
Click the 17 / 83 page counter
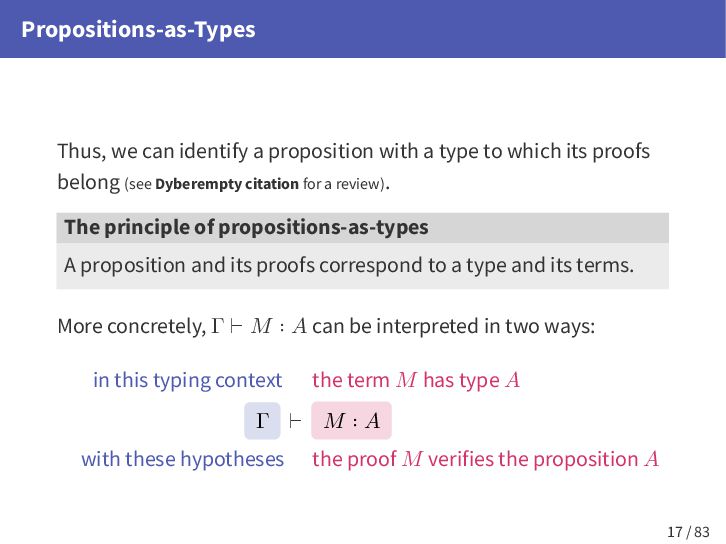689,531
